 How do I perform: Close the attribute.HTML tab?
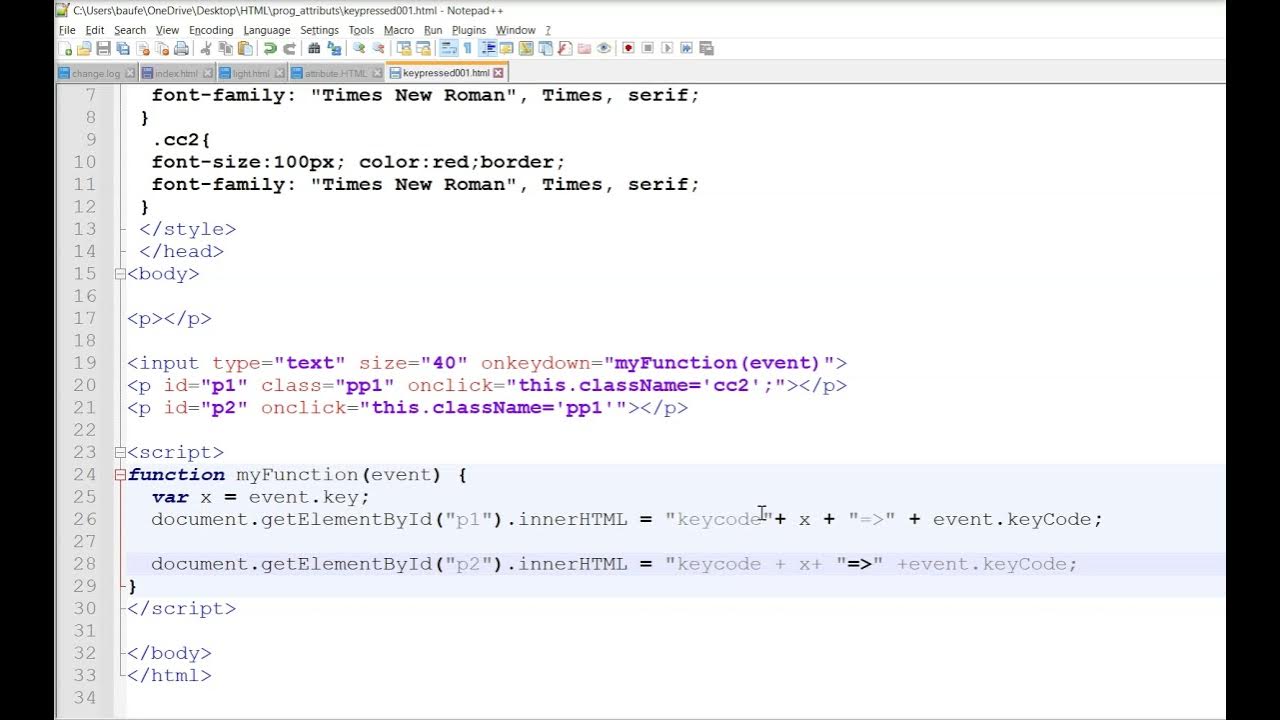(377, 73)
